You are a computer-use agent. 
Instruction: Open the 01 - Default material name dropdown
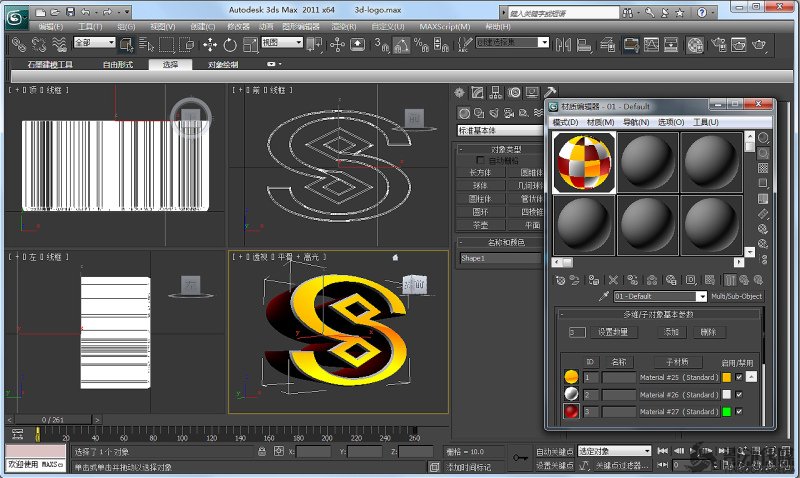tap(702, 297)
